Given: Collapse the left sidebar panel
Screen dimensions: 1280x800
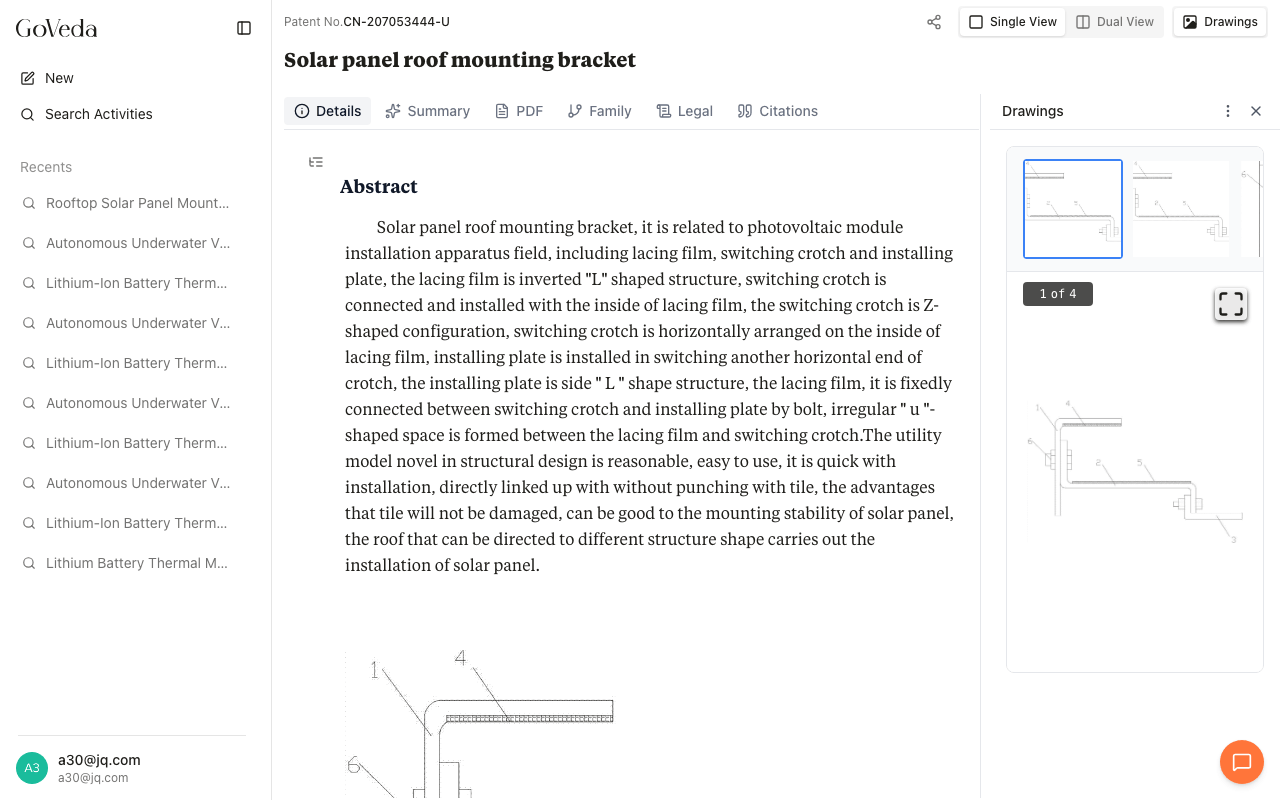Looking at the screenshot, I should 244,28.
